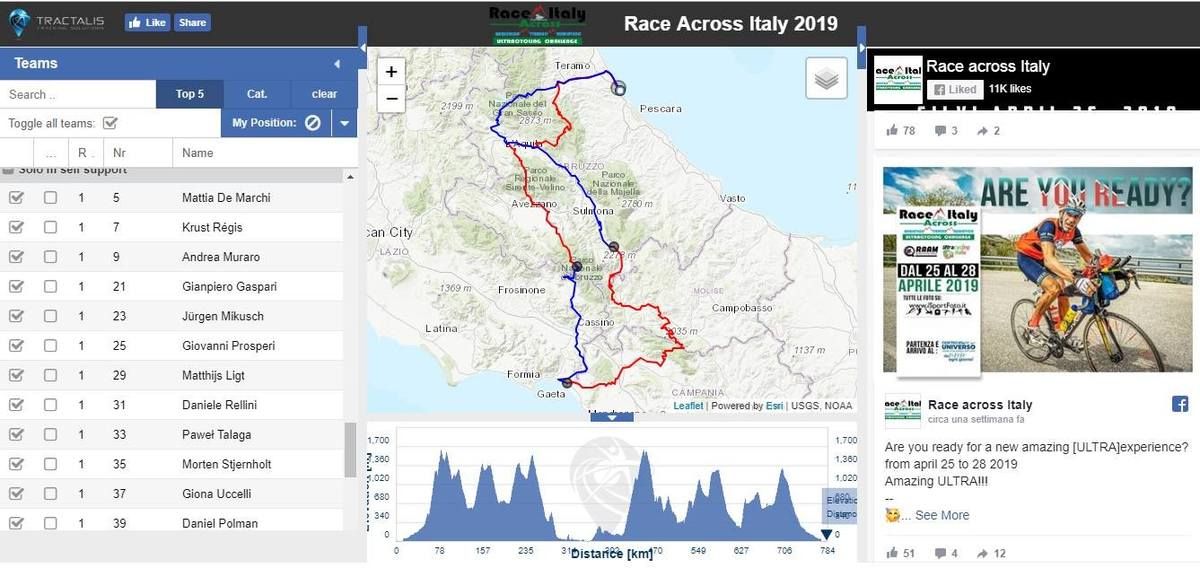Image resolution: width=1200 pixels, height=568 pixels.
Task: Sort by the R.. column header
Action: pos(84,153)
